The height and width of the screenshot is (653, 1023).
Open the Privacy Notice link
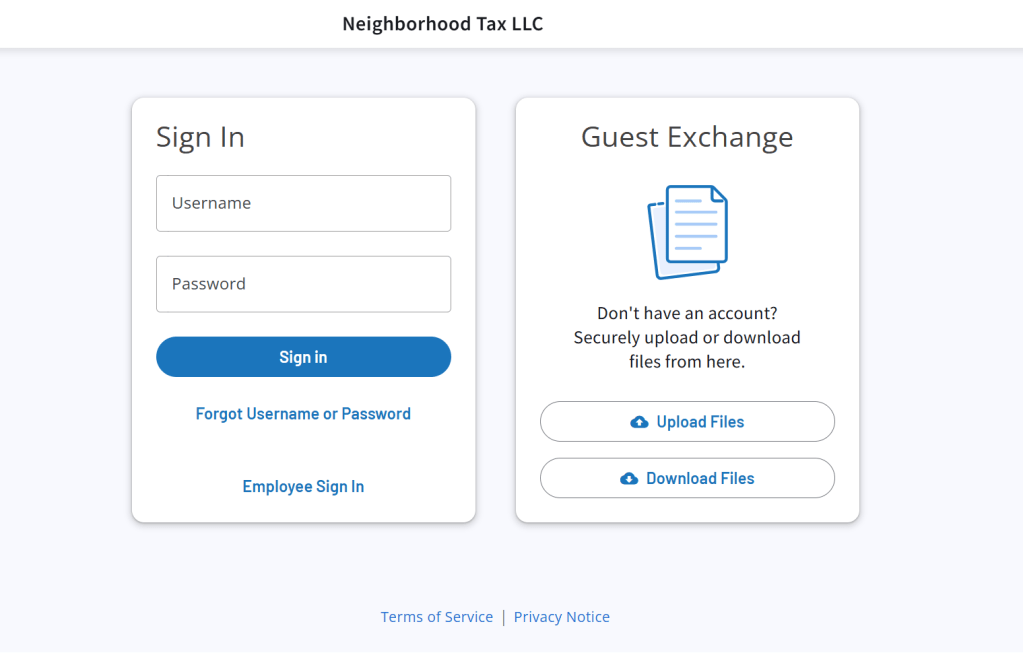pyautogui.click(x=562, y=617)
